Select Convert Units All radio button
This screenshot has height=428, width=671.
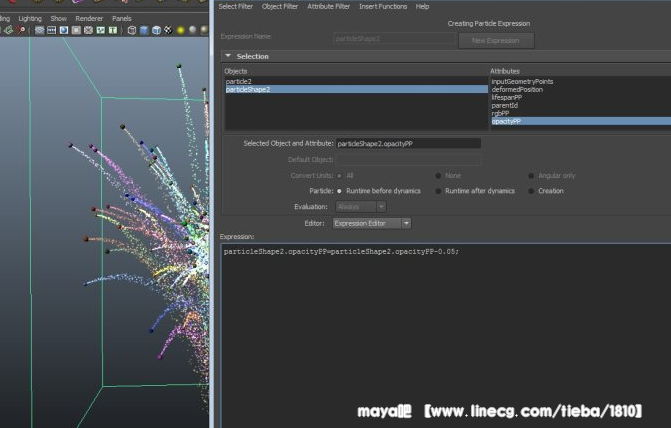339,176
